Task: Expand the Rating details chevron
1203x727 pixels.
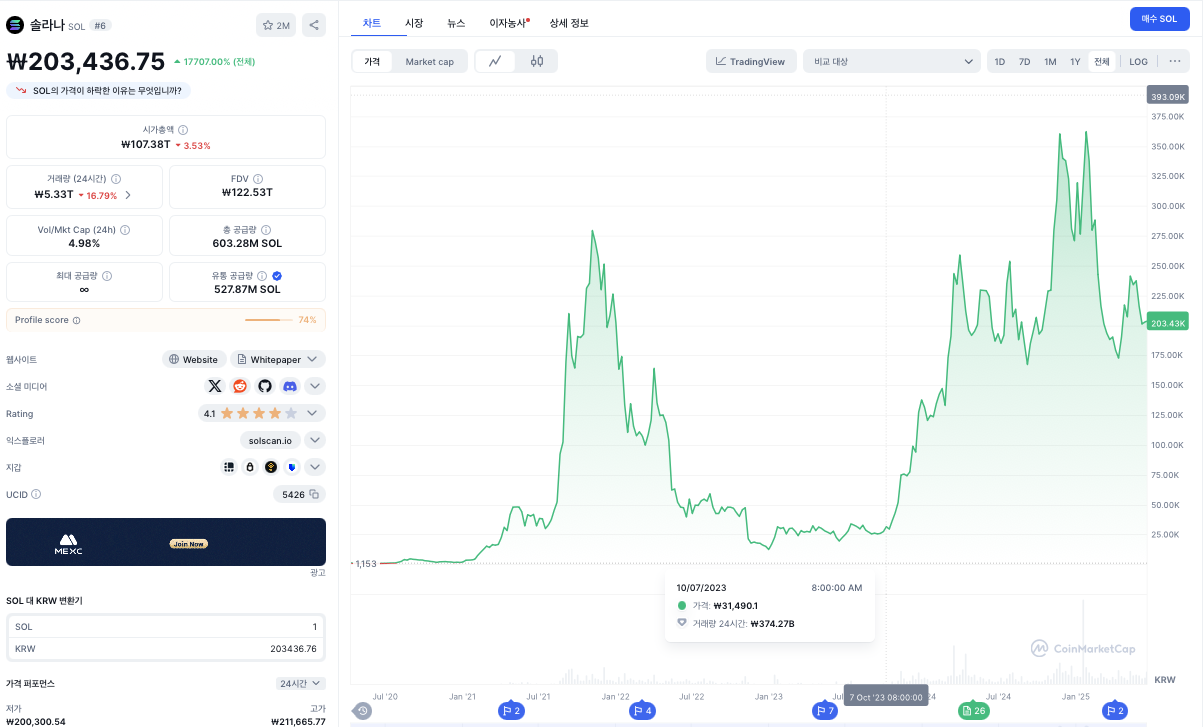Action: tap(313, 413)
